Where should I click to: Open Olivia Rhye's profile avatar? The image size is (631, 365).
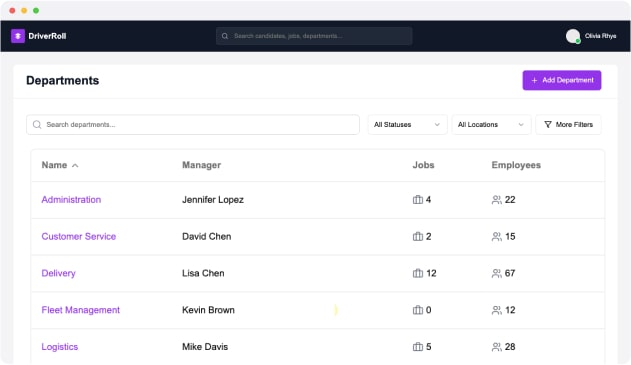click(x=573, y=36)
